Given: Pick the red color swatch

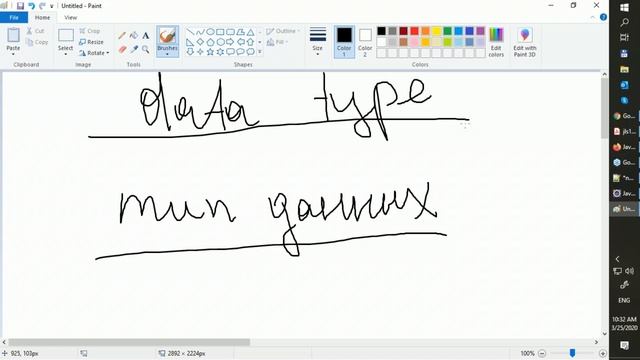Looking at the screenshot, I should [x=414, y=31].
